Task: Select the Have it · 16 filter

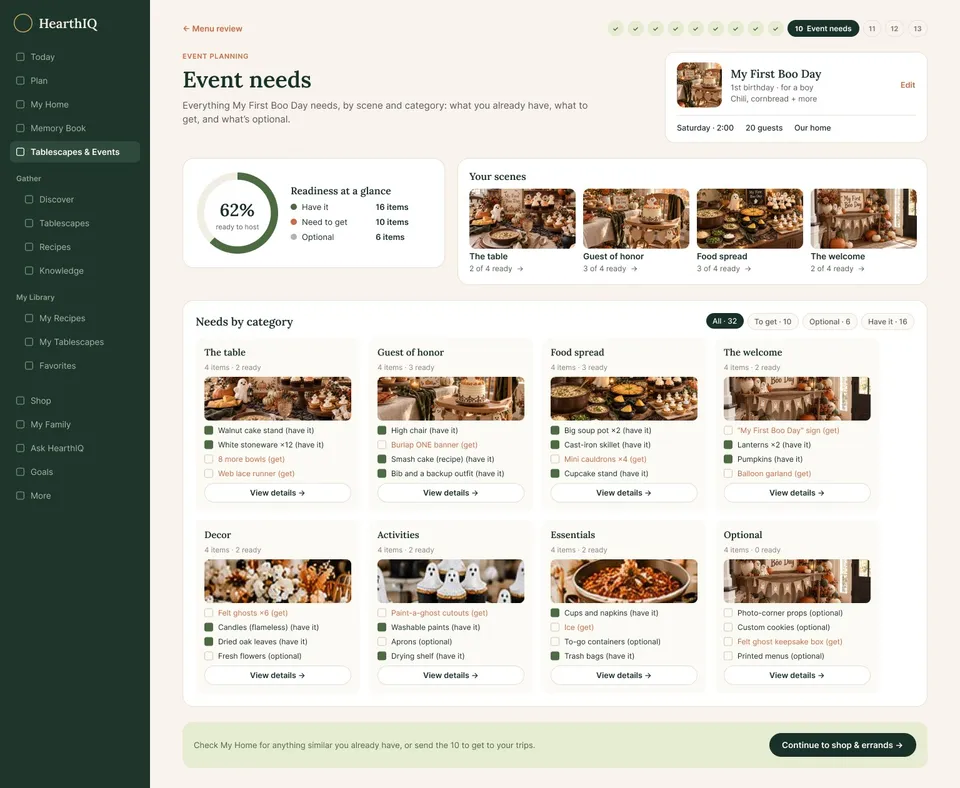Action: tap(887, 321)
